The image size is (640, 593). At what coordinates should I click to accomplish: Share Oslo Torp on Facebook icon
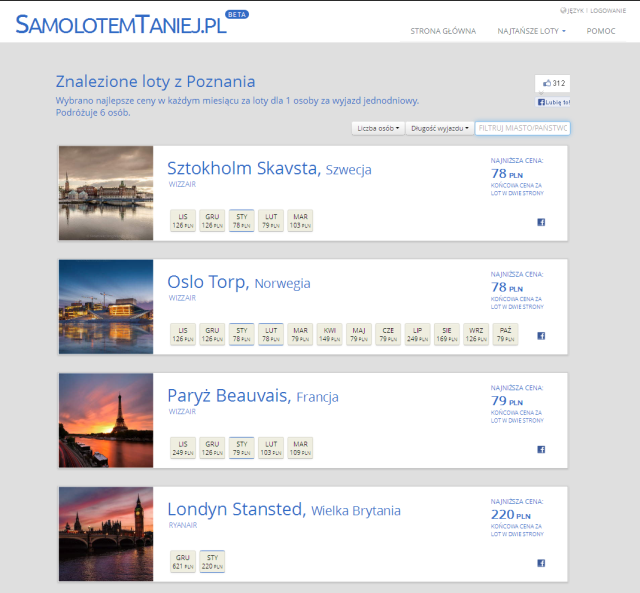click(541, 335)
